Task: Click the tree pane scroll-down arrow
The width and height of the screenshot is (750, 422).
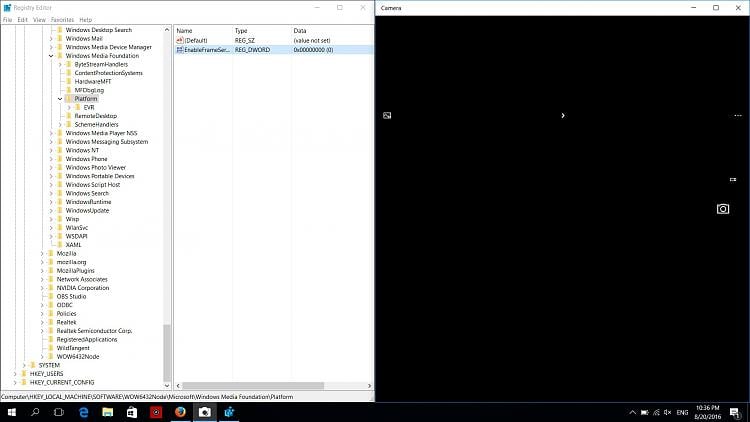Action: tap(167, 386)
